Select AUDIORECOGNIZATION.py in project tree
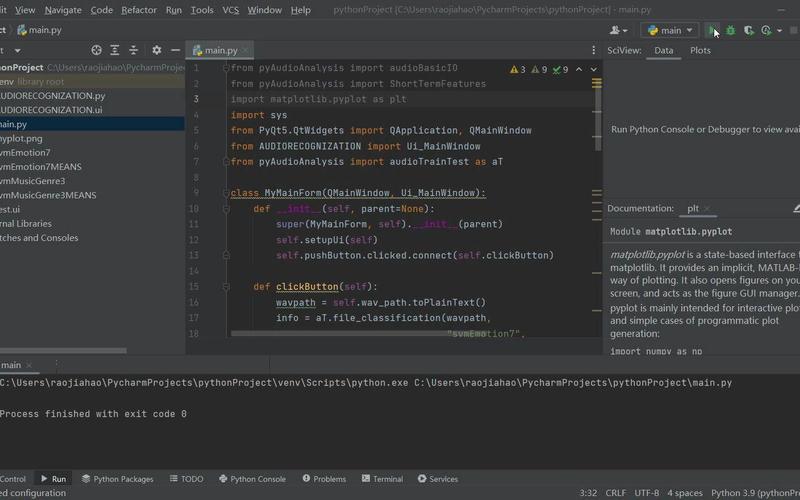Viewport: 800px width, 500px height. 53,96
